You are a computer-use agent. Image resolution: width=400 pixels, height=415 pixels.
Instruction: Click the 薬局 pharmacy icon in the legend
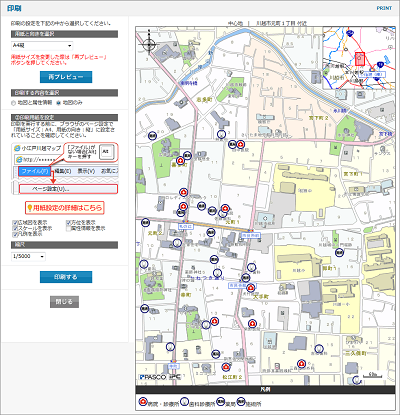221,402
